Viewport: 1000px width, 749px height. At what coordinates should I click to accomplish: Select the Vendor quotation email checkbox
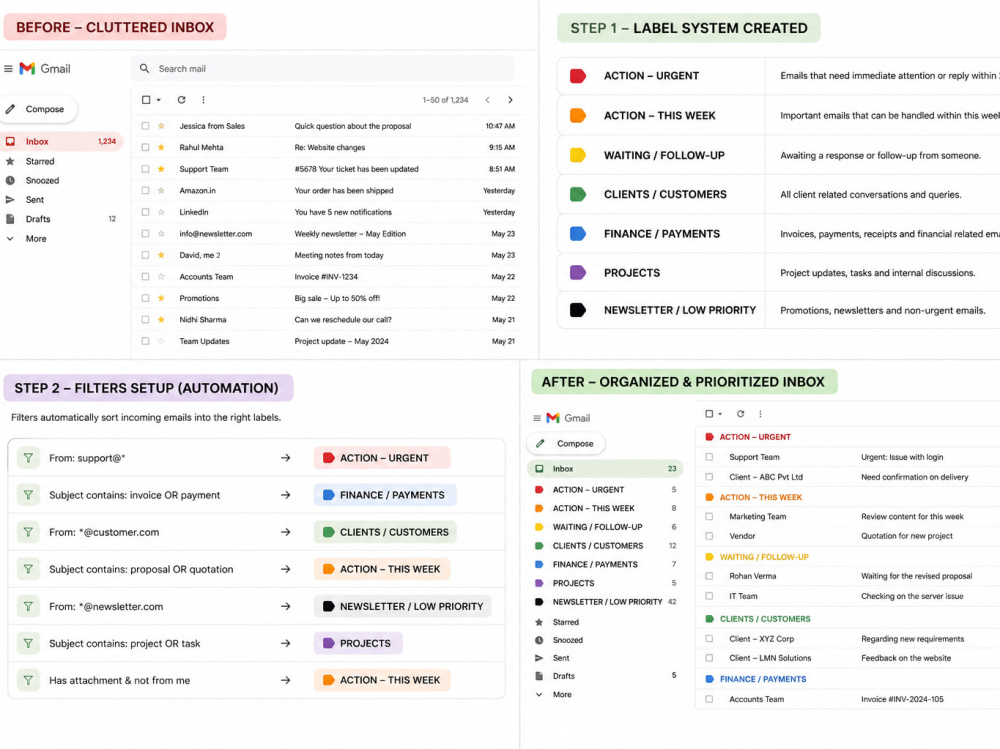point(709,536)
